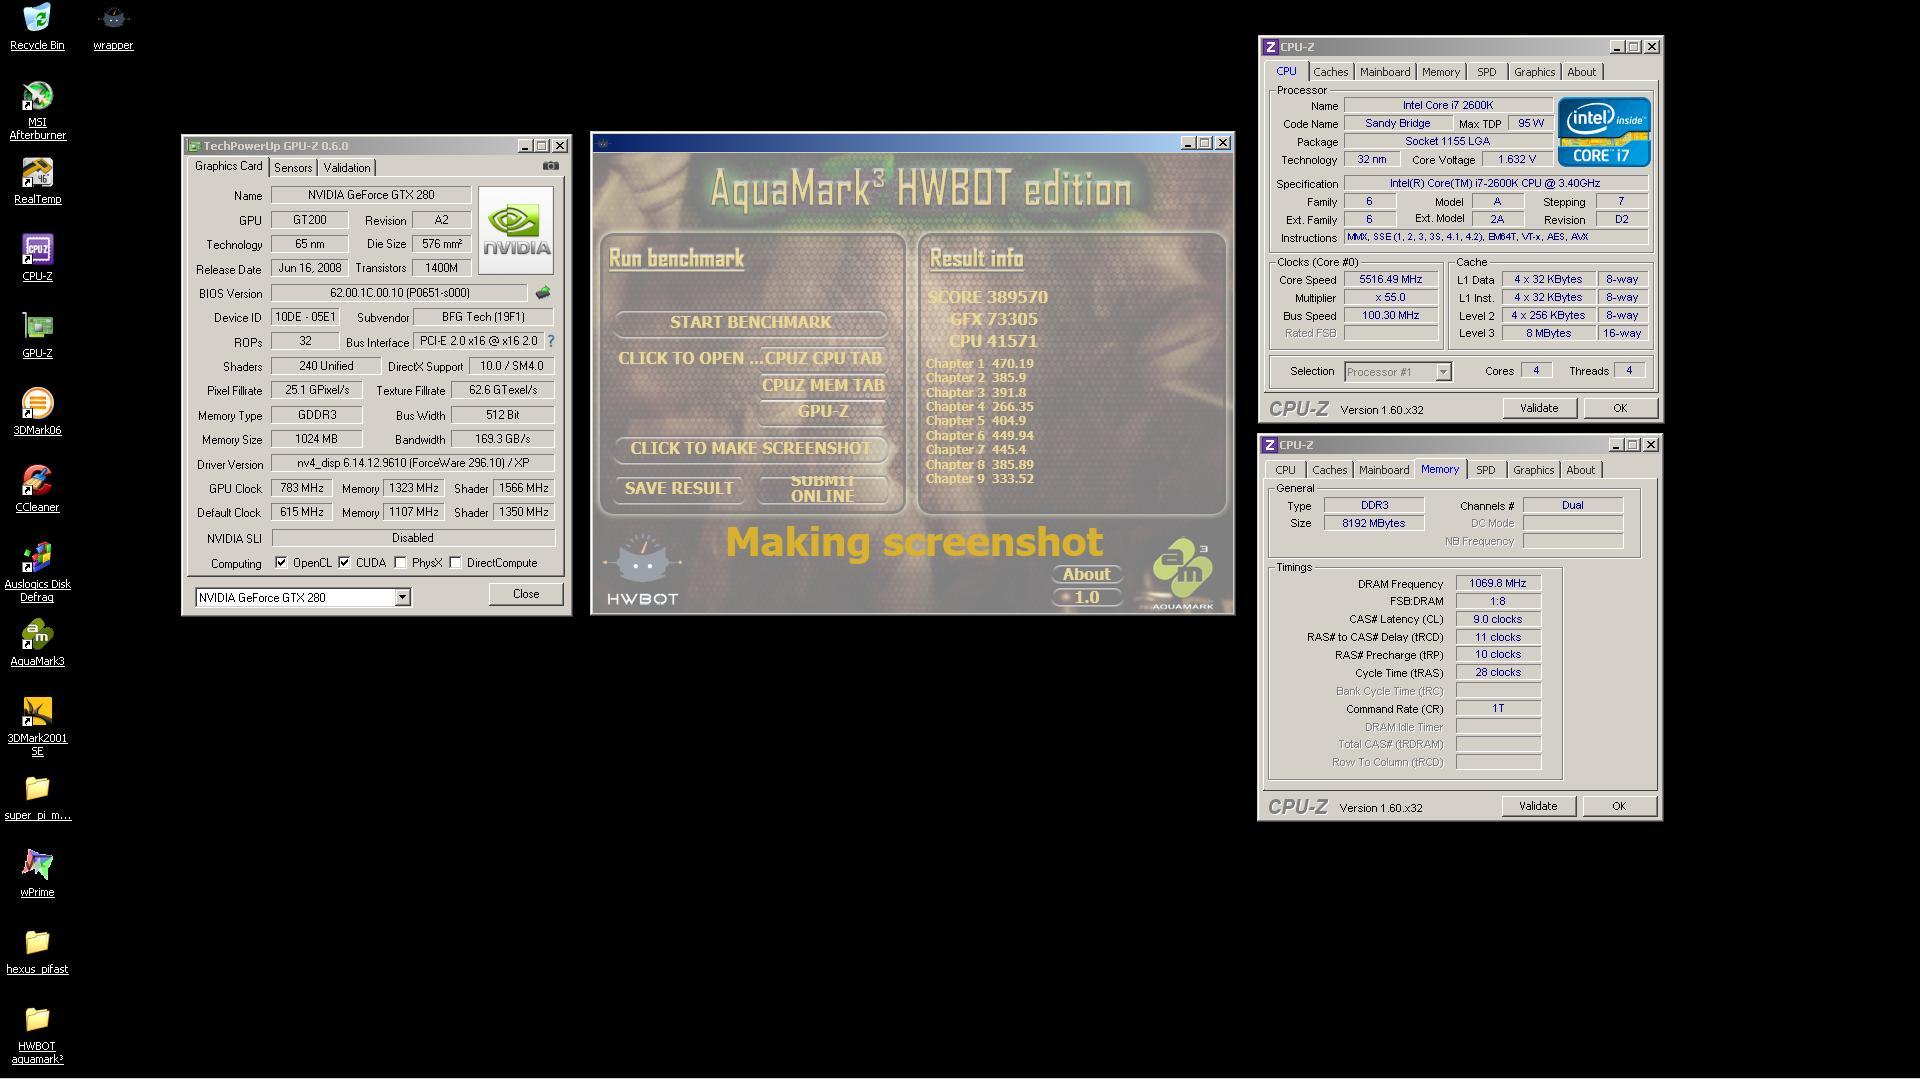Click About button in AquaMark window
Image resolution: width=1920 pixels, height=1080 pixels.
point(1086,574)
